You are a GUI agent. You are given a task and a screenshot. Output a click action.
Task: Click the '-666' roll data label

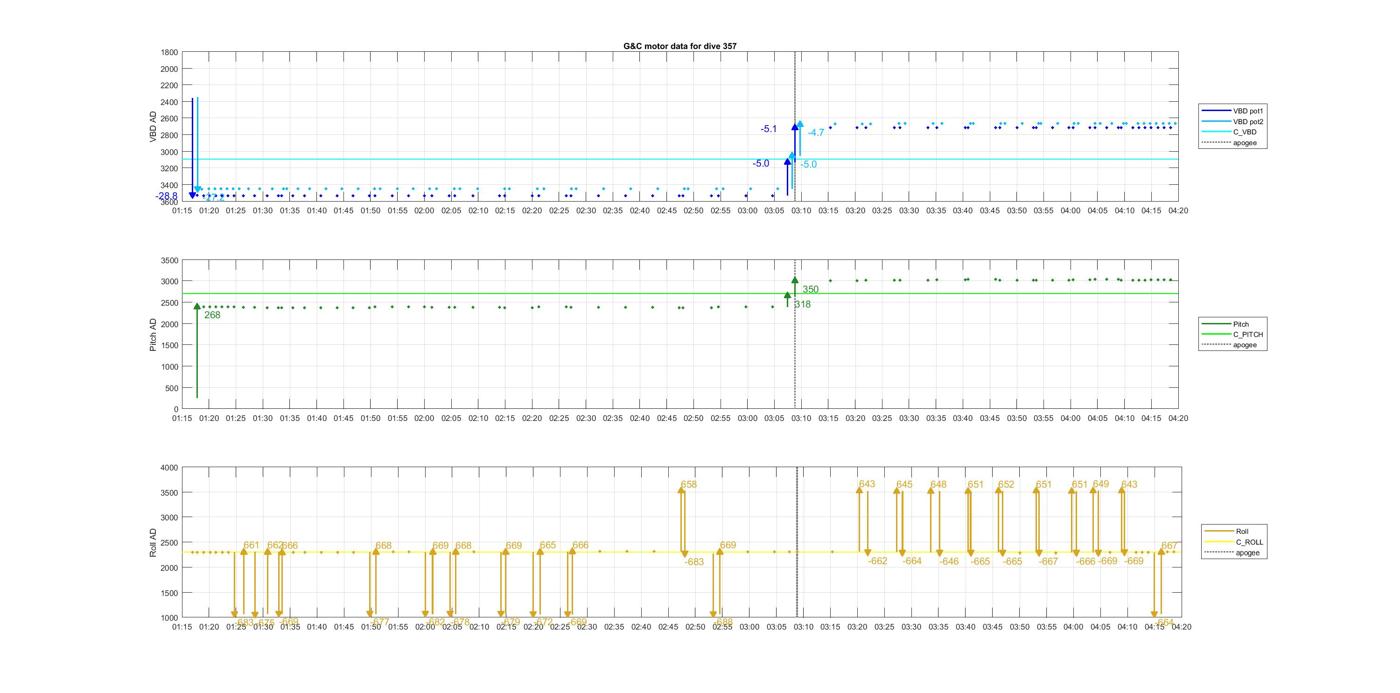point(1085,561)
